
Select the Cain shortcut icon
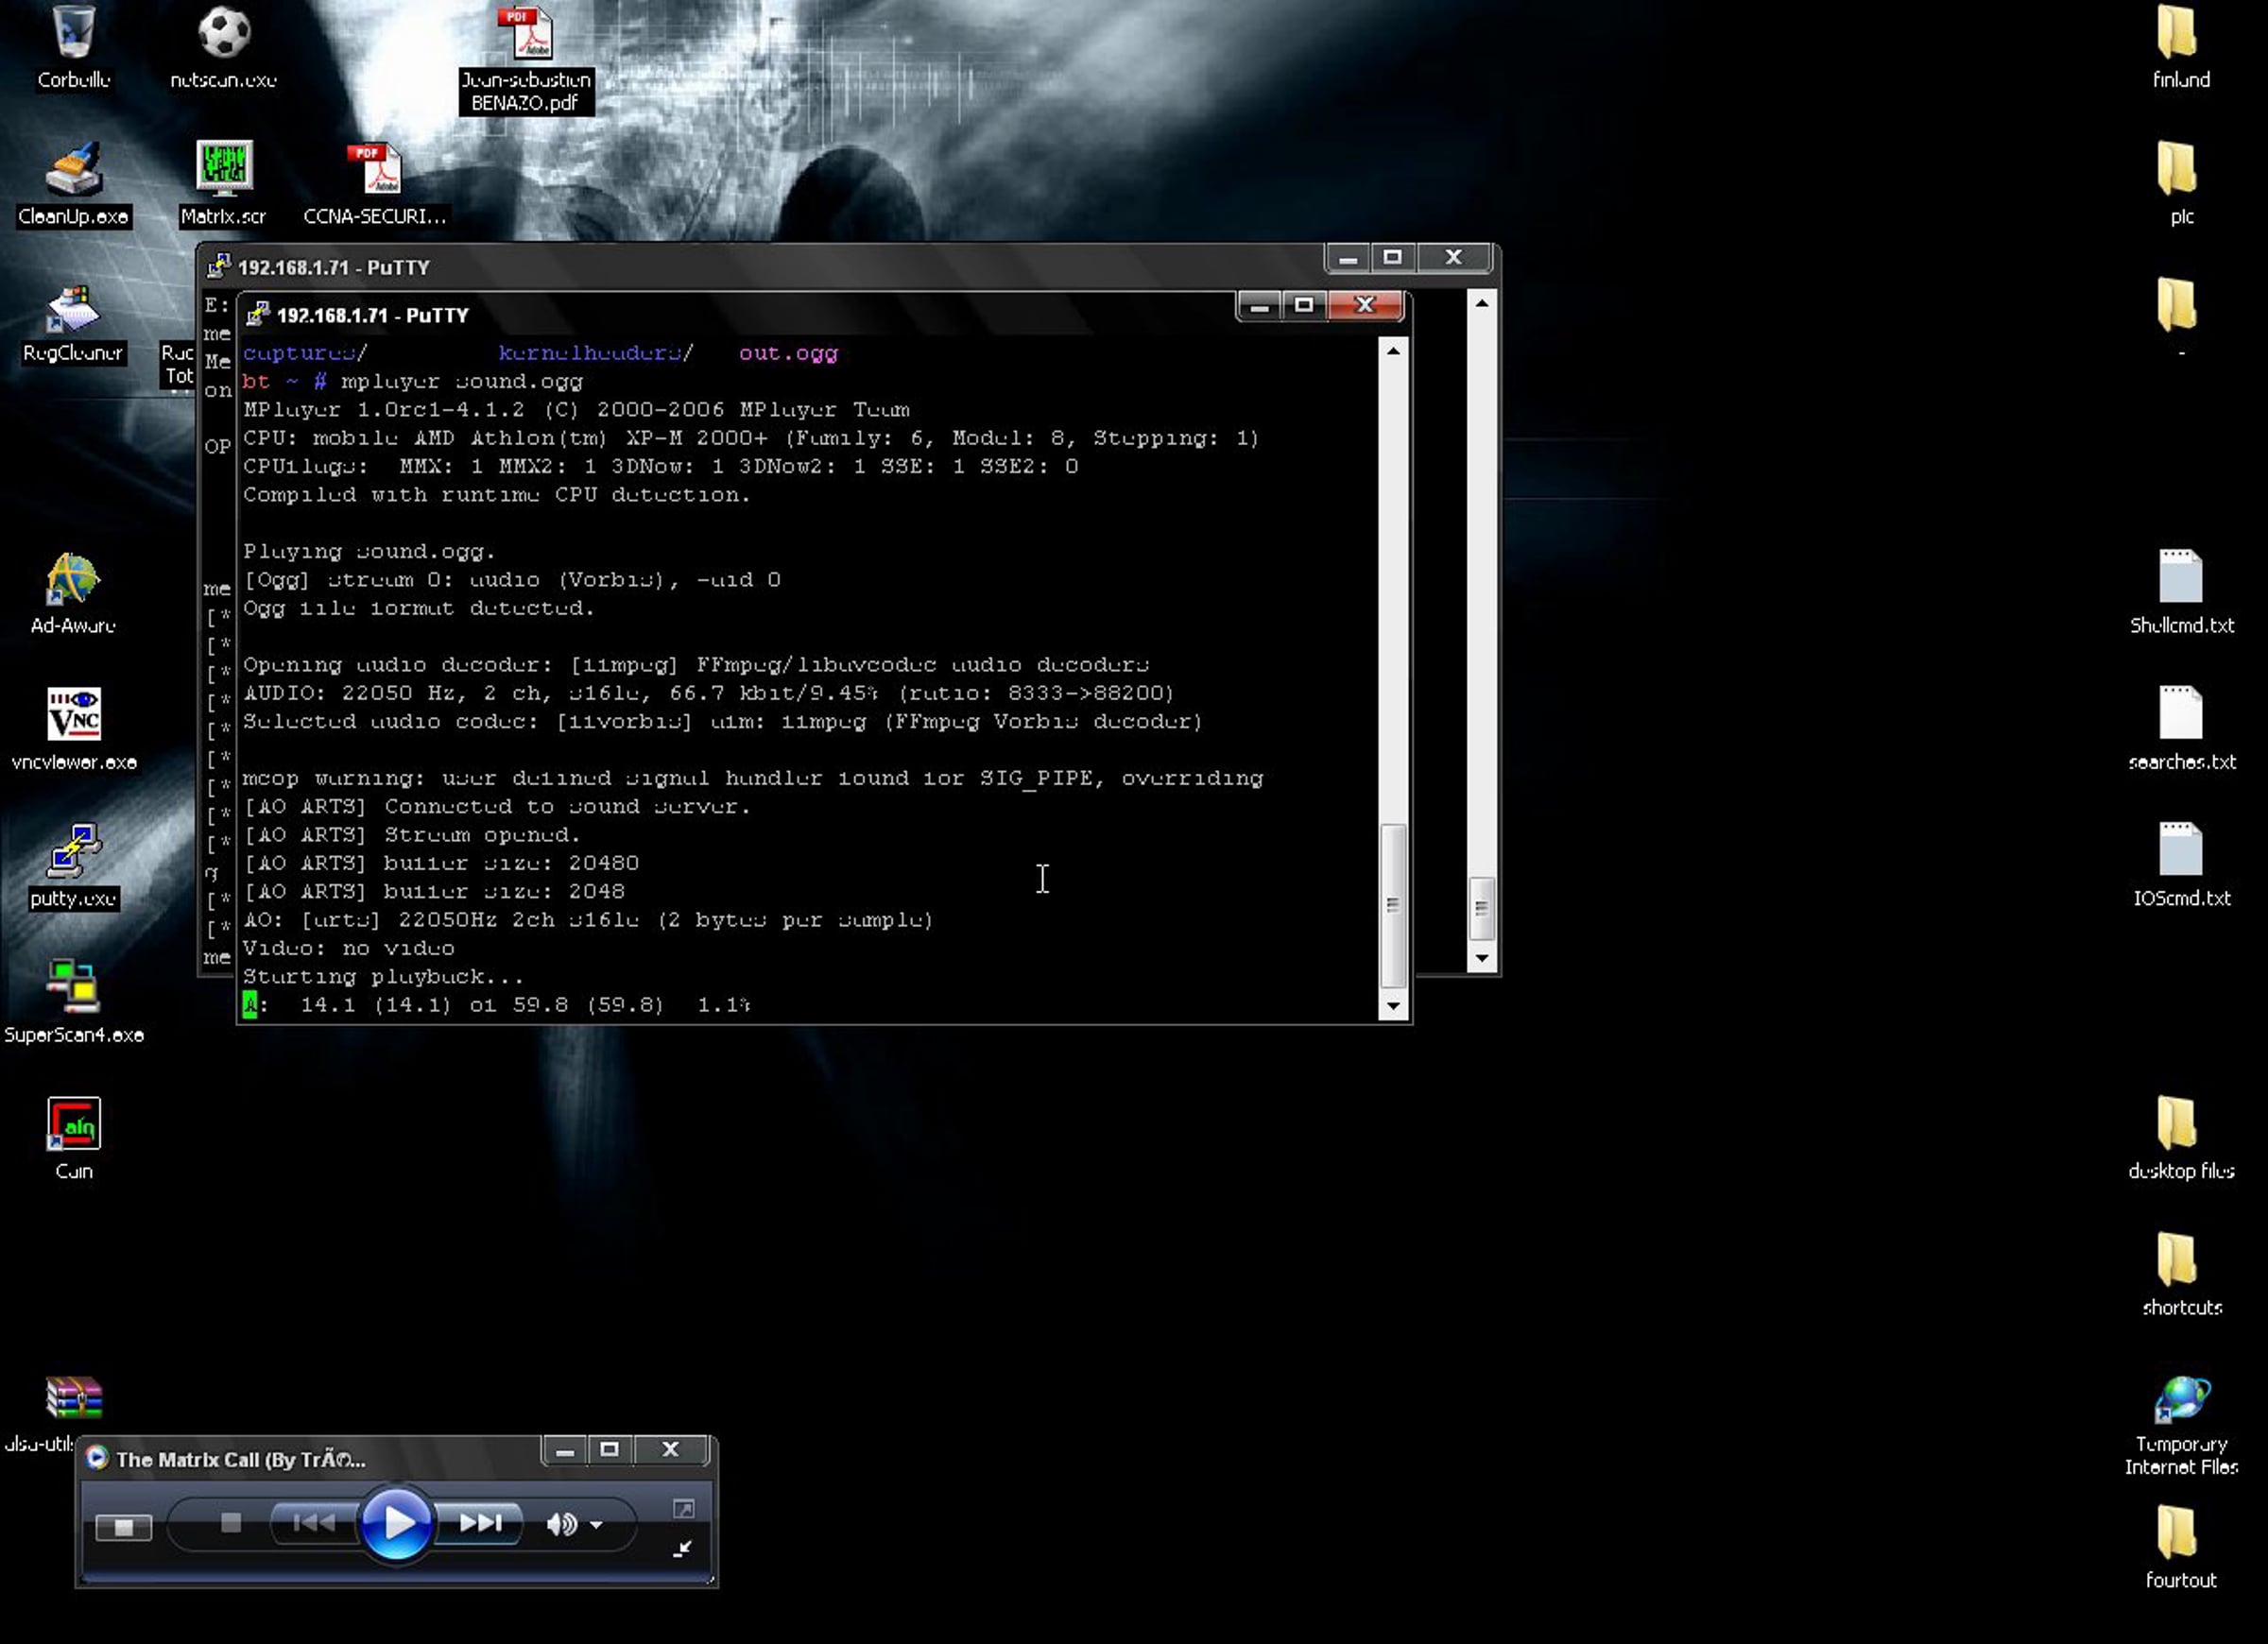(73, 1124)
